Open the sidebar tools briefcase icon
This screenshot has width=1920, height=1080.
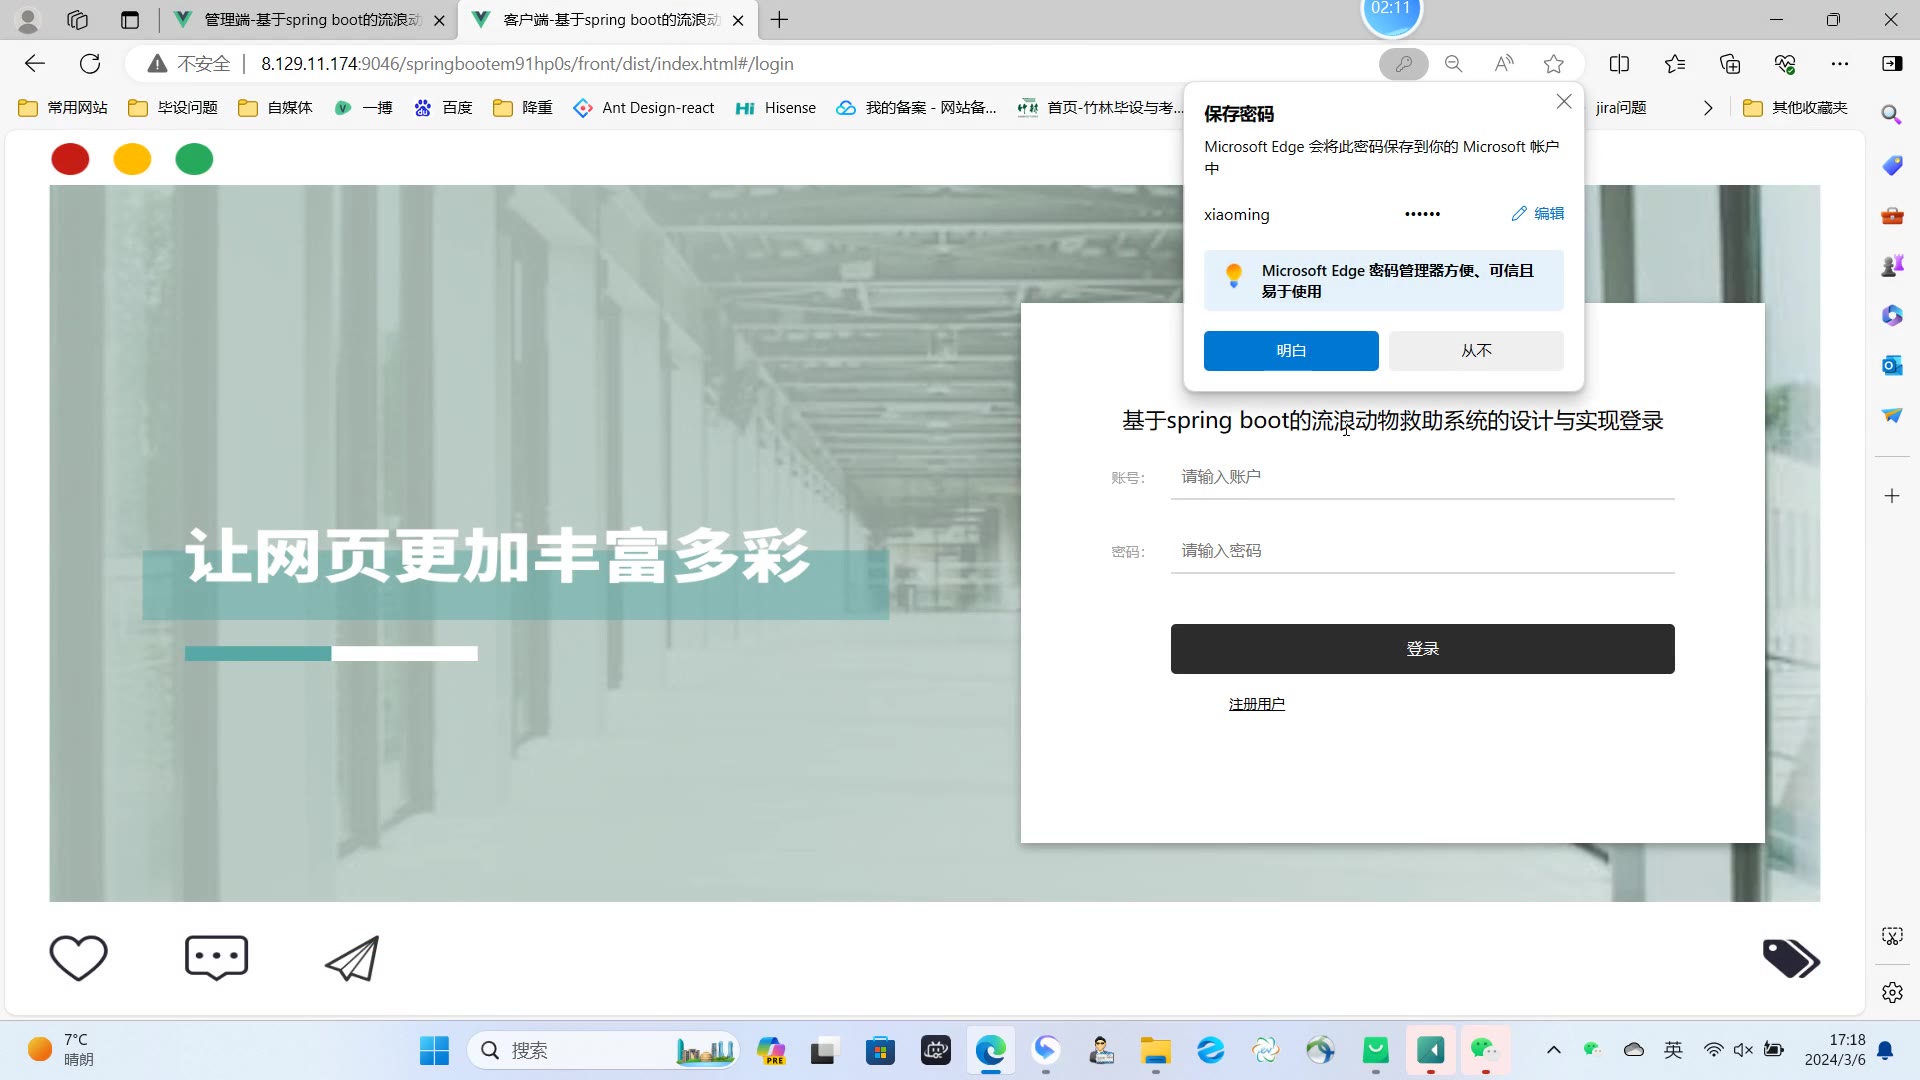coord(1892,215)
